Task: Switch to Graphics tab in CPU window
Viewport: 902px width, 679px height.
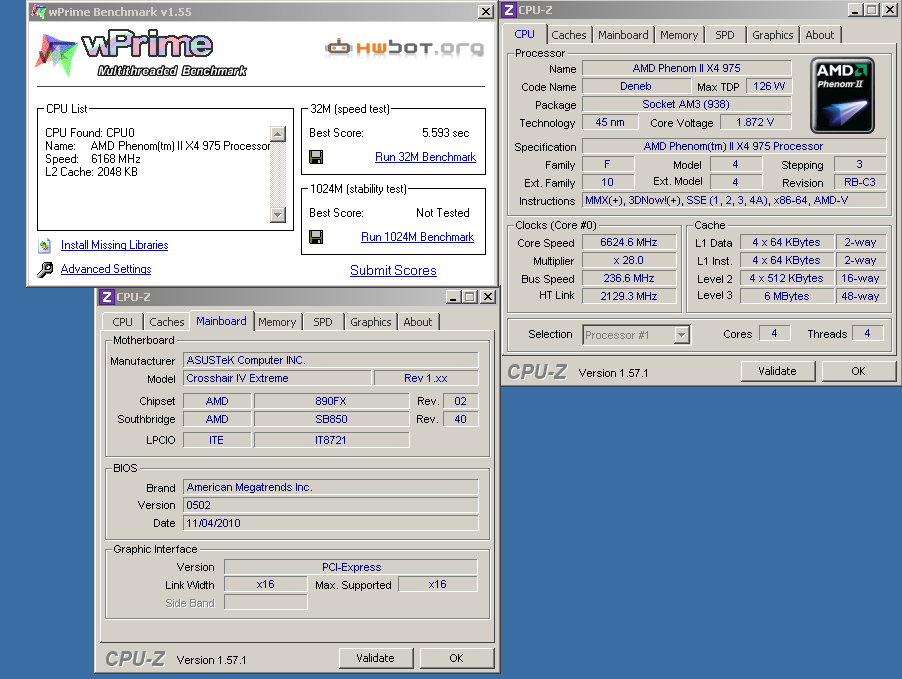Action: pyautogui.click(x=773, y=35)
